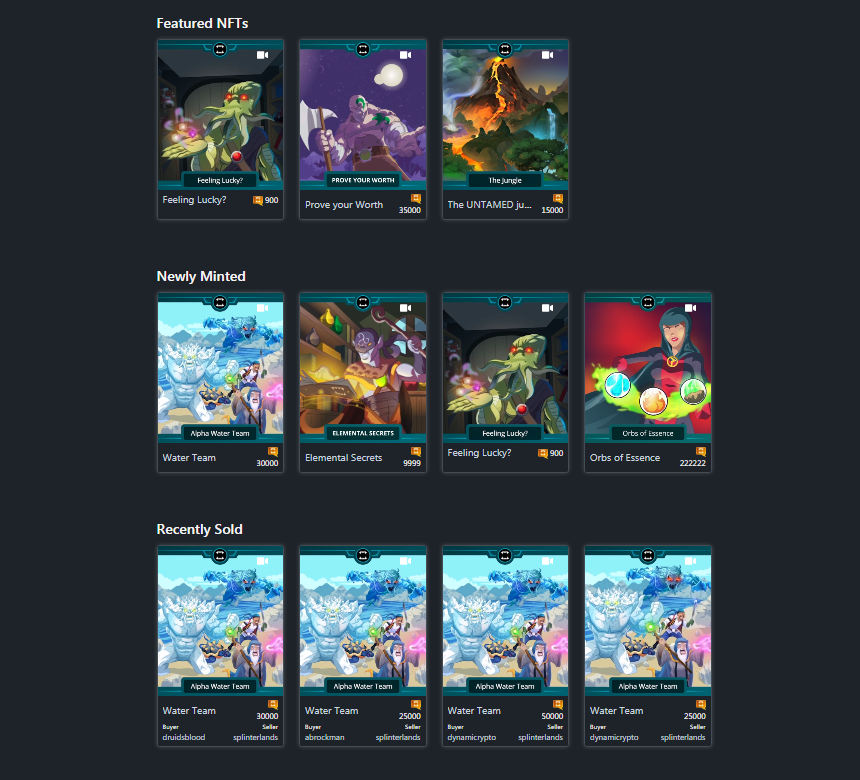Click video icon on Elemental Secrets card

click(405, 308)
